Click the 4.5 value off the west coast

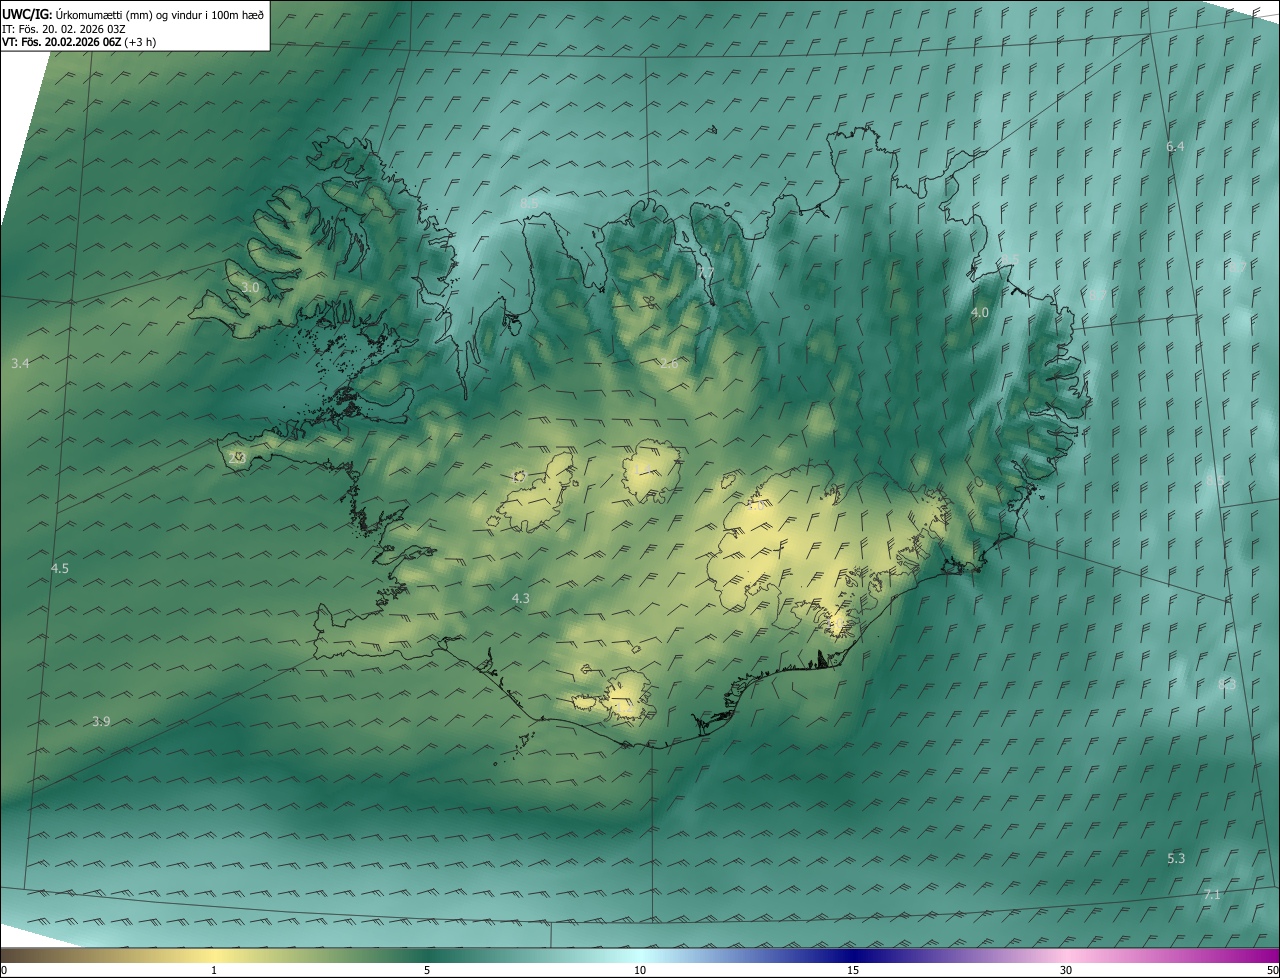point(60,568)
